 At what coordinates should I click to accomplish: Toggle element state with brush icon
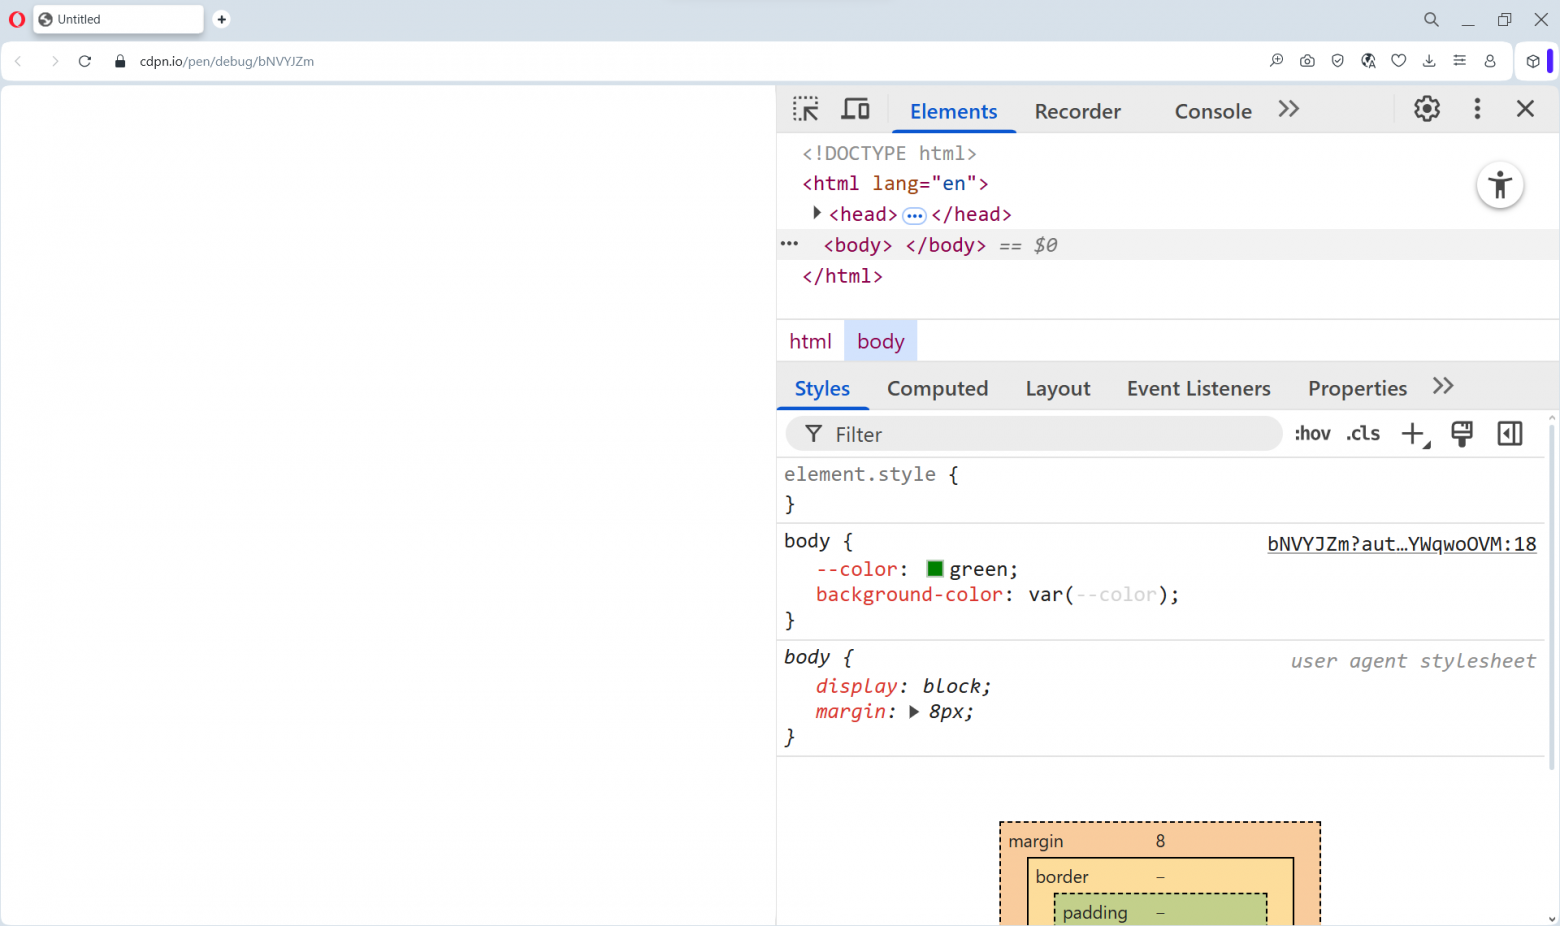1461,433
